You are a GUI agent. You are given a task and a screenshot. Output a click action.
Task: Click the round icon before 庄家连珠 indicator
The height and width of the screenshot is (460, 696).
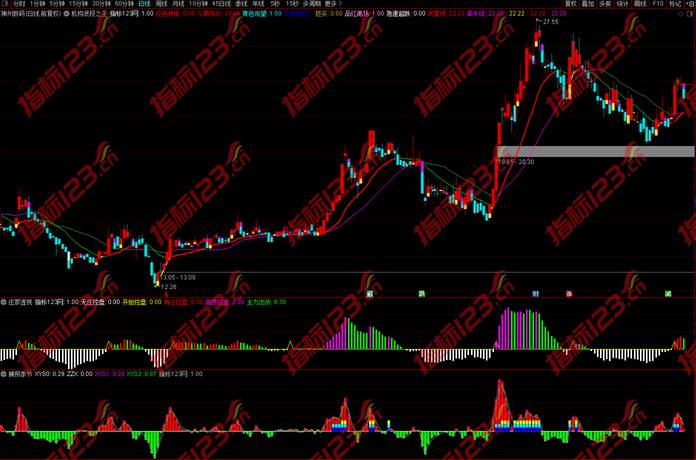pyautogui.click(x=4, y=301)
